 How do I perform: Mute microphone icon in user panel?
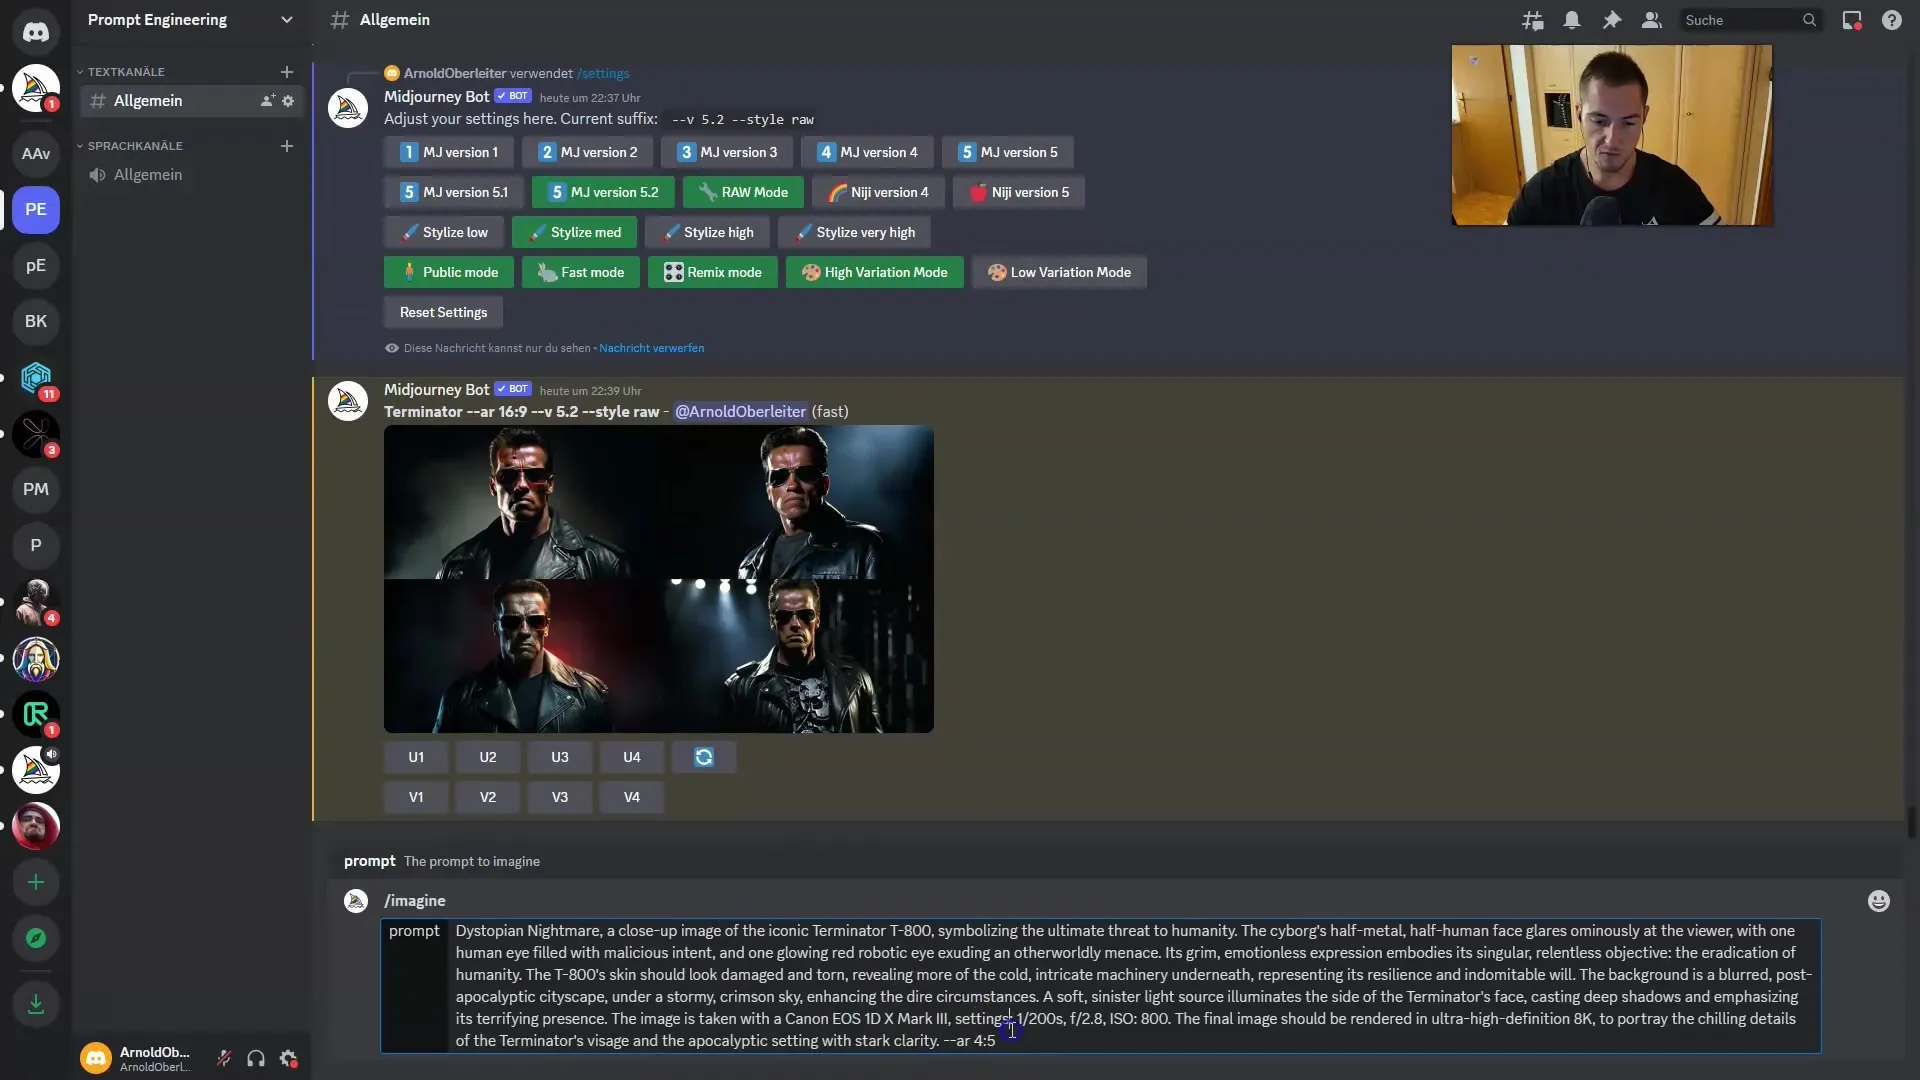coord(224,1058)
